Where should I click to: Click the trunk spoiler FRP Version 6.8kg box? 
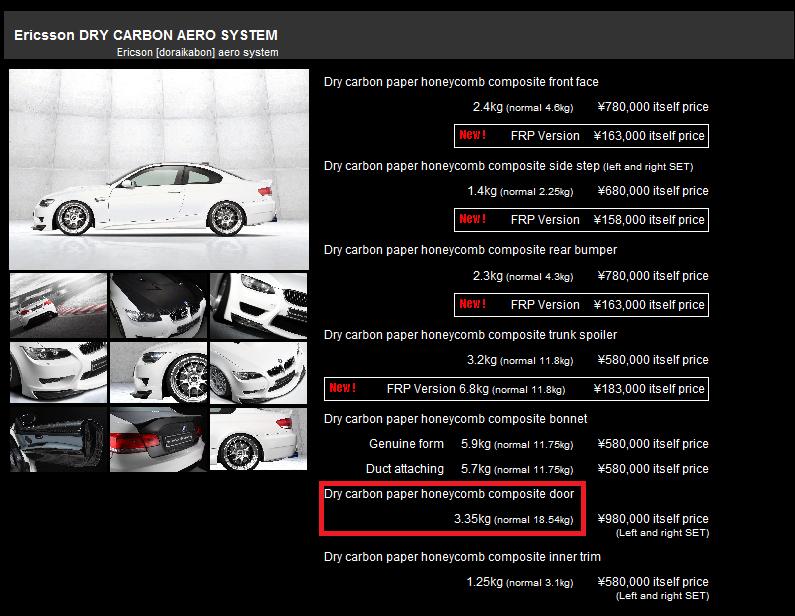[x=516, y=389]
